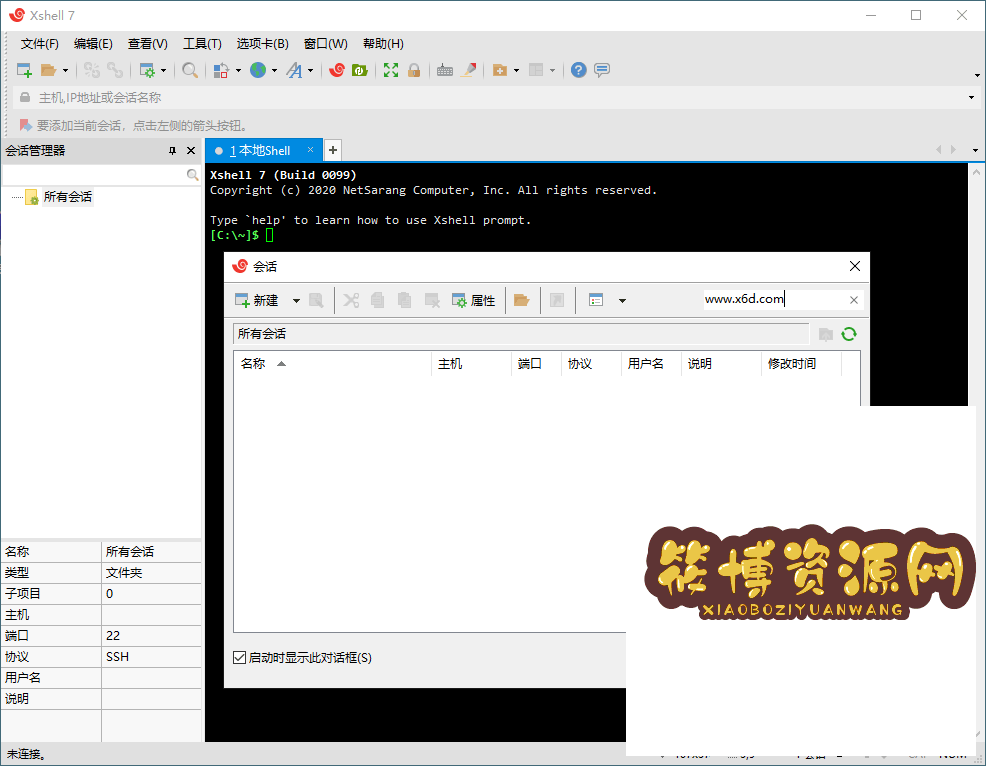Expand dropdown arrow next to font icon
Viewport: 986px width, 766px height.
click(311, 70)
